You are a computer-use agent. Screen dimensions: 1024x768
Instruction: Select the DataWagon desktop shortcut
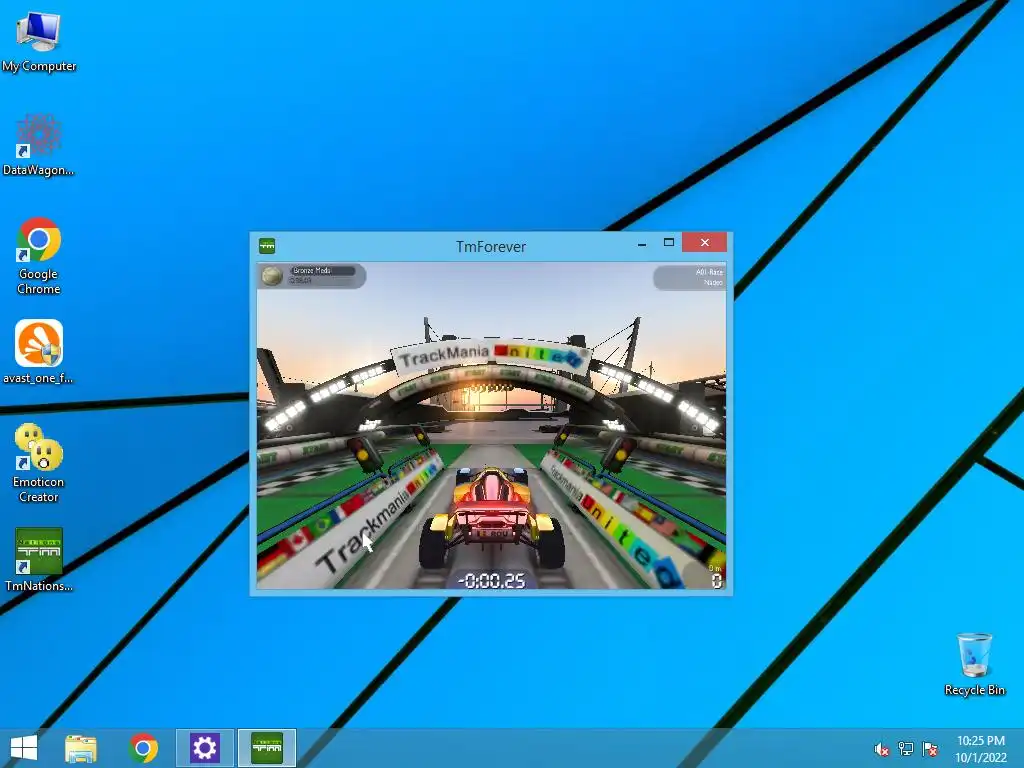(x=39, y=145)
